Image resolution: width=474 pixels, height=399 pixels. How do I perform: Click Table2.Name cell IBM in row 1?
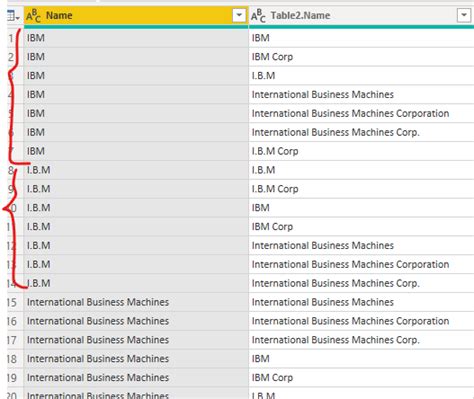click(361, 38)
